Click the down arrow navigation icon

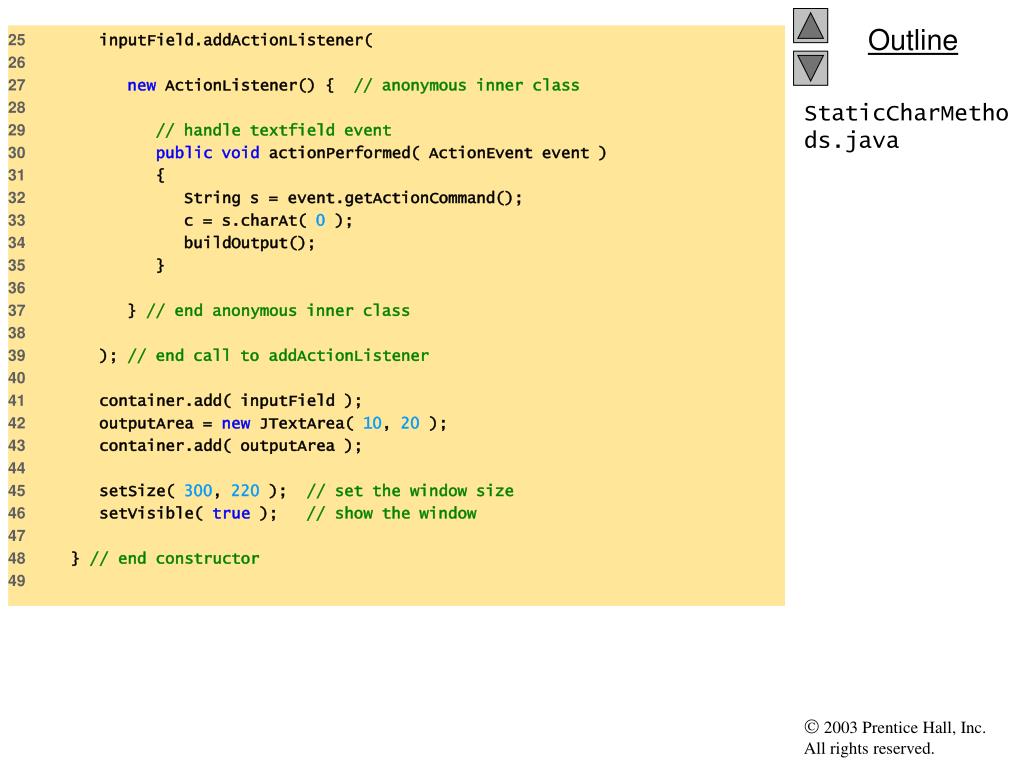[x=810, y=69]
